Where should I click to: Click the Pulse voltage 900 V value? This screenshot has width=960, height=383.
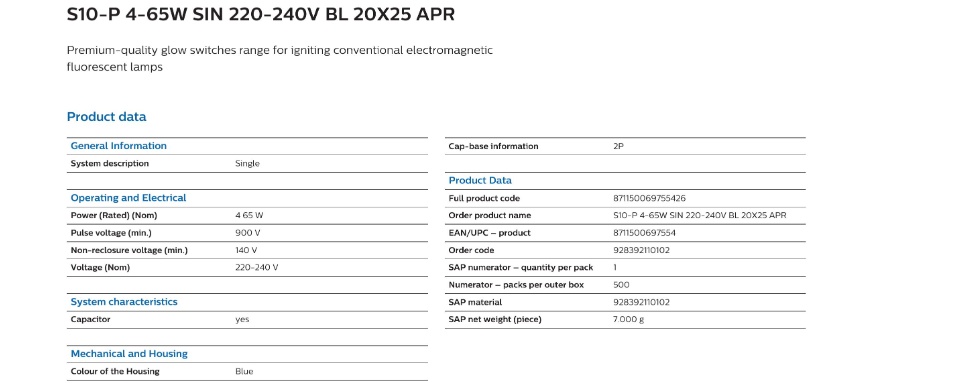point(248,233)
